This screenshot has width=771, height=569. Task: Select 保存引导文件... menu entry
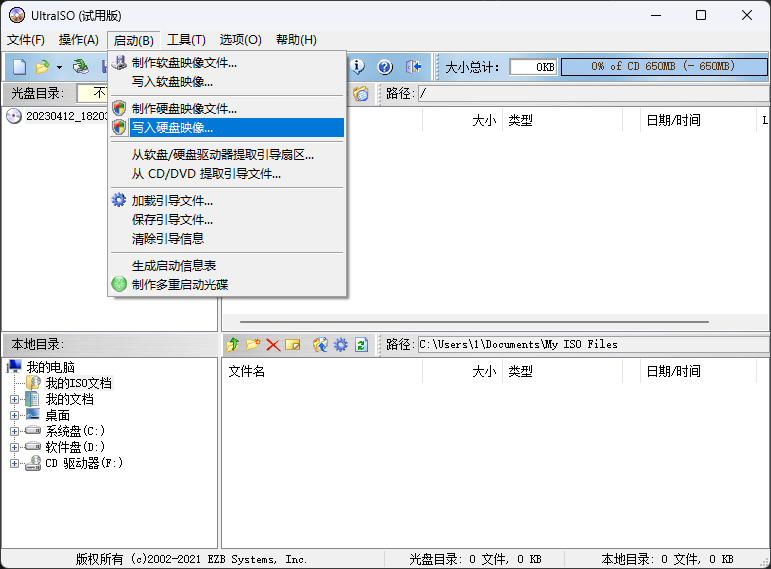(227, 219)
